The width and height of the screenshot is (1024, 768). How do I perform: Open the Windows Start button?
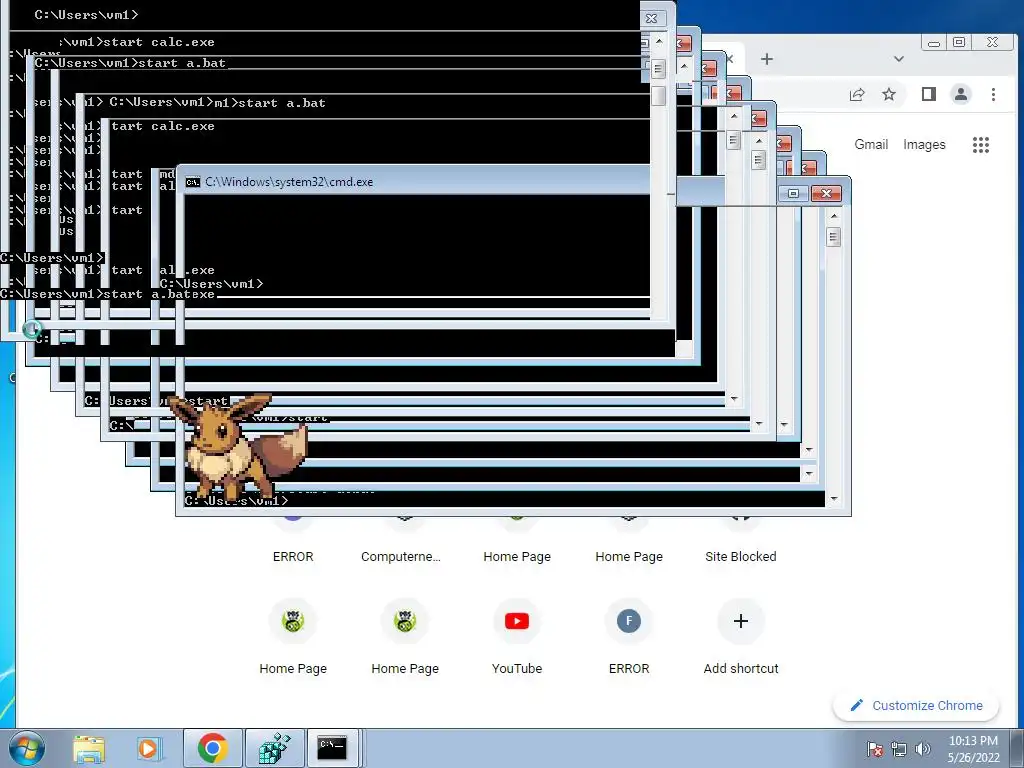pyautogui.click(x=27, y=748)
